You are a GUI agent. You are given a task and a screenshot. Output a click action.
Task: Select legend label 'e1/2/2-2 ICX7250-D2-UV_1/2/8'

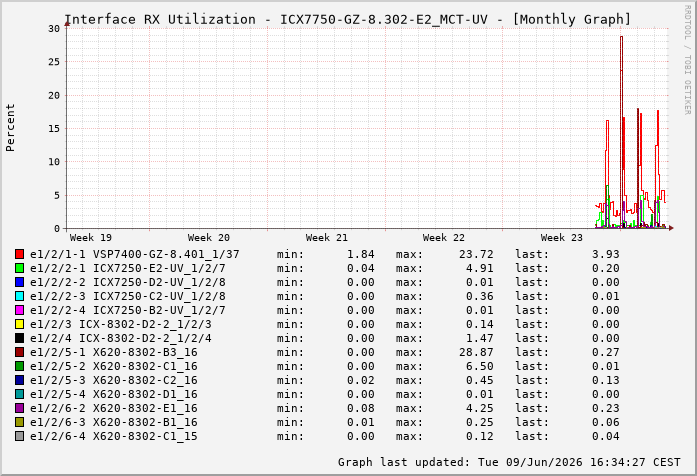tap(128, 282)
